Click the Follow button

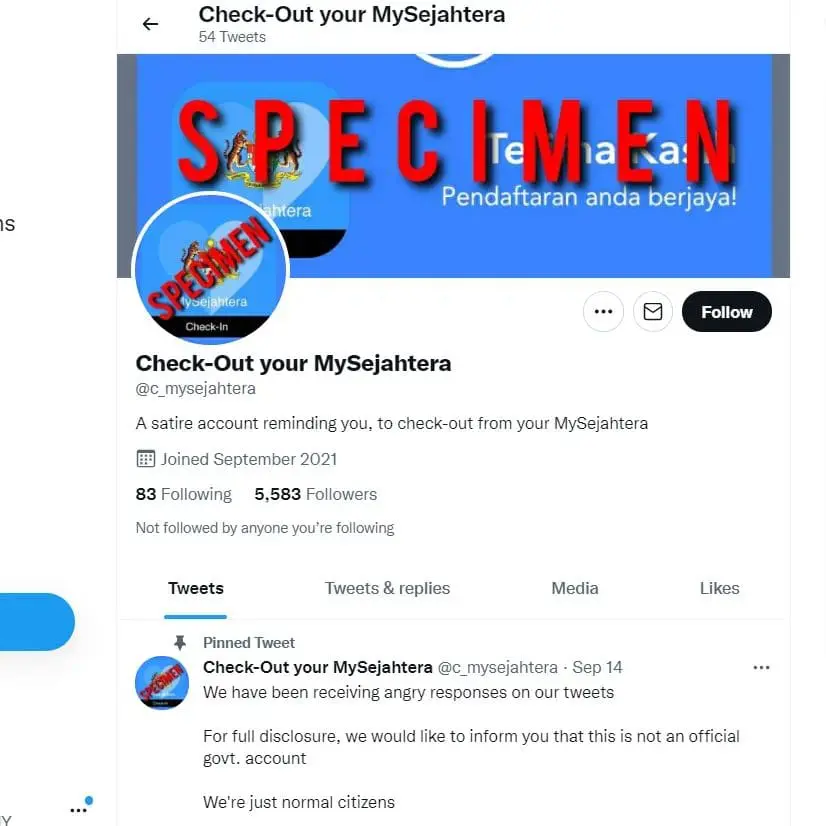point(726,311)
